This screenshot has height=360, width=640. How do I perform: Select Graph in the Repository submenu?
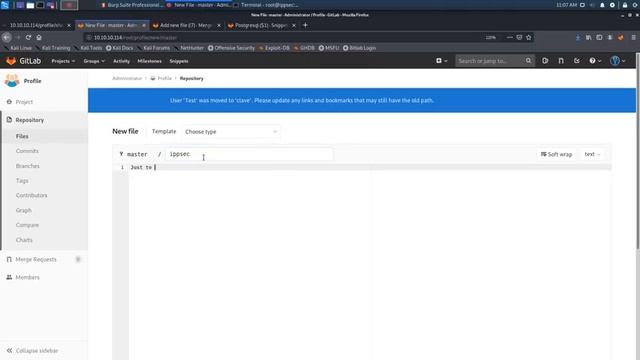(24, 210)
